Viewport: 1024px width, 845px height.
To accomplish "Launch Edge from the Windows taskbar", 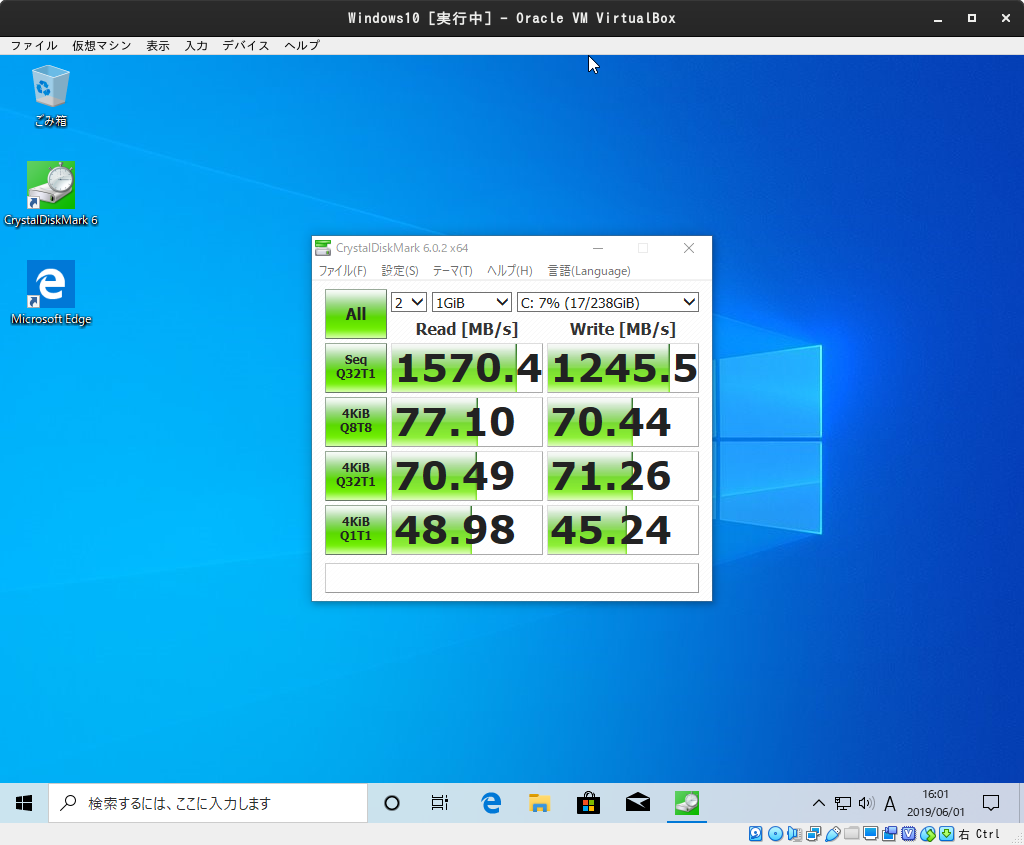I will (490, 803).
